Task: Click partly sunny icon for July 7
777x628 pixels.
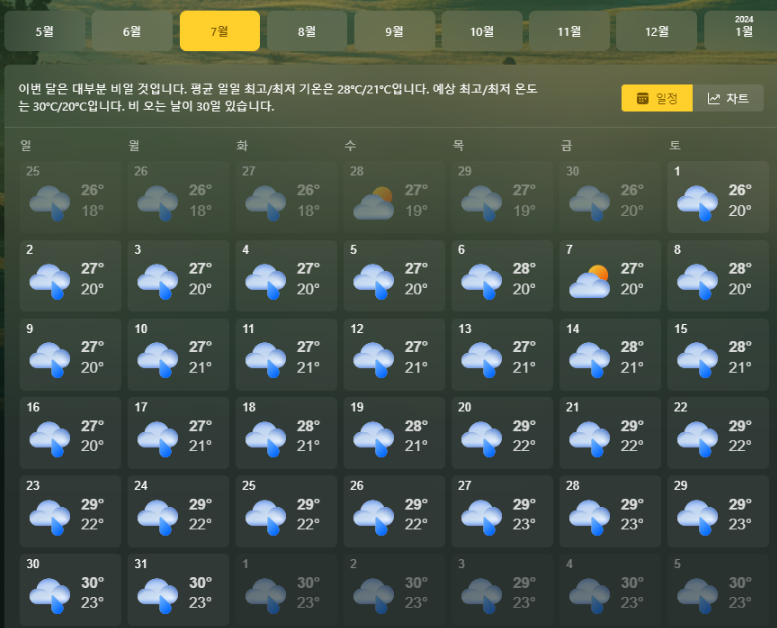Action: tap(589, 281)
